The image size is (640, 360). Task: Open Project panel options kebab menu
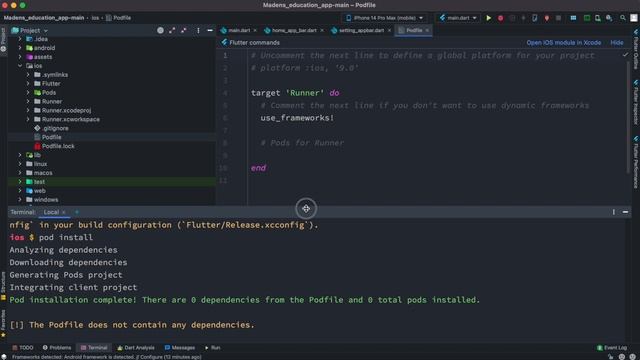(x=198, y=30)
